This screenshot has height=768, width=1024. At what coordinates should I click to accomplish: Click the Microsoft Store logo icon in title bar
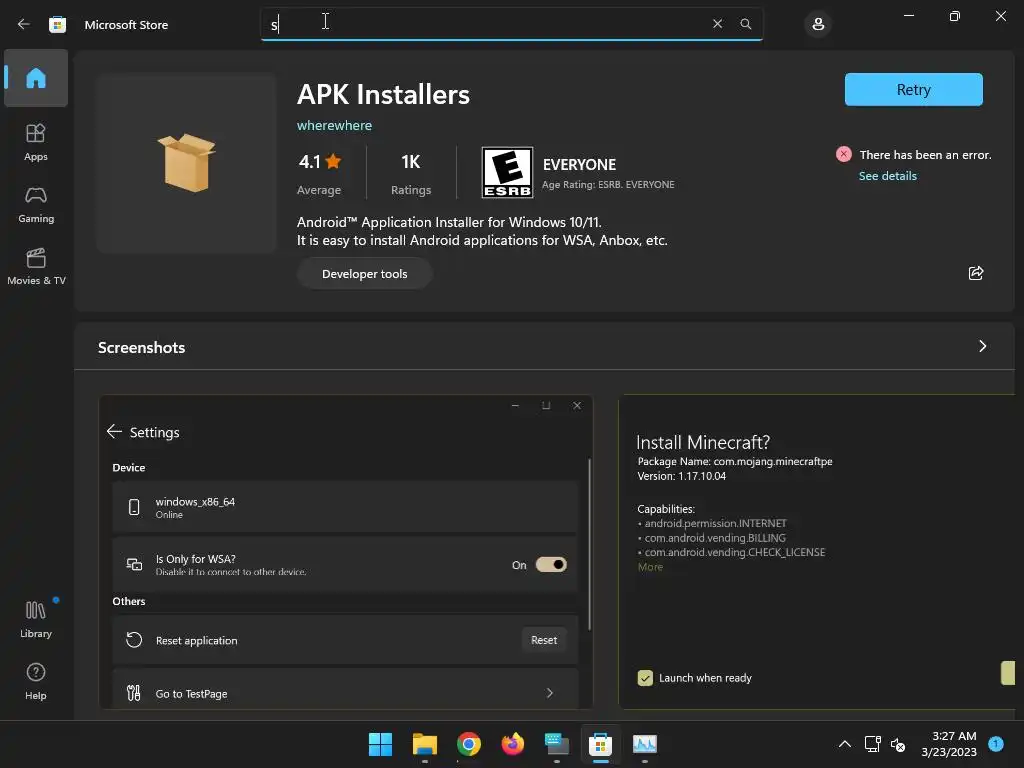point(57,24)
